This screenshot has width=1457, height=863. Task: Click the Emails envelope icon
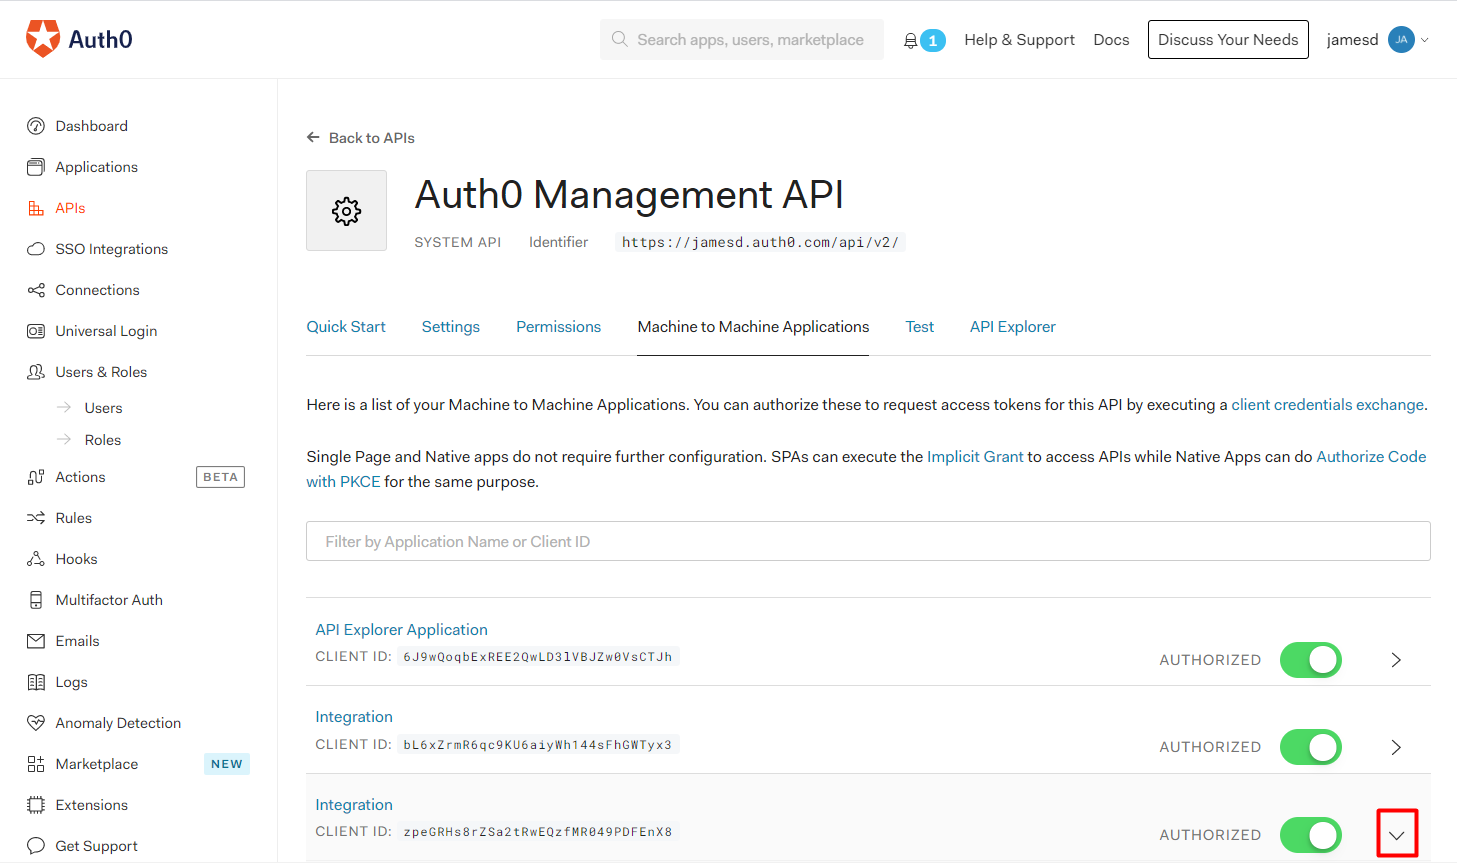pyautogui.click(x=36, y=641)
